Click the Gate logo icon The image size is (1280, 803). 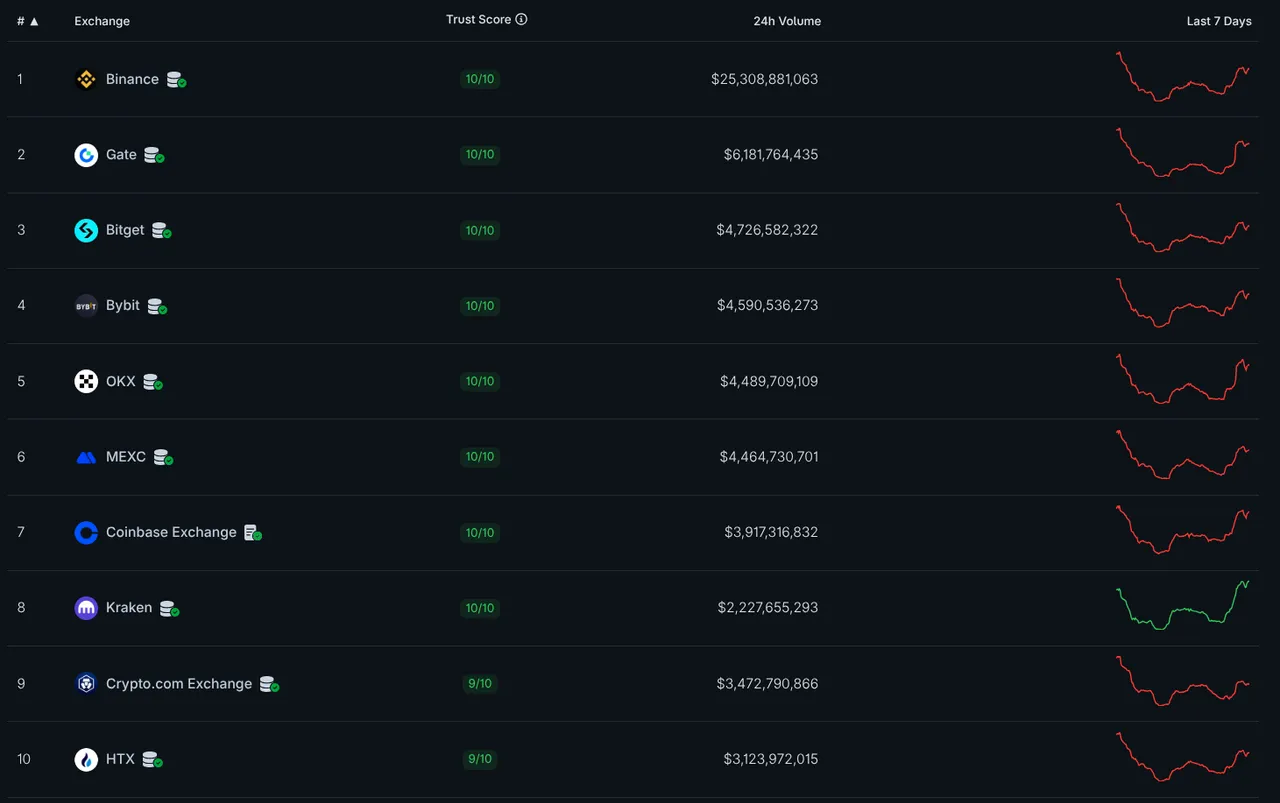coord(86,155)
